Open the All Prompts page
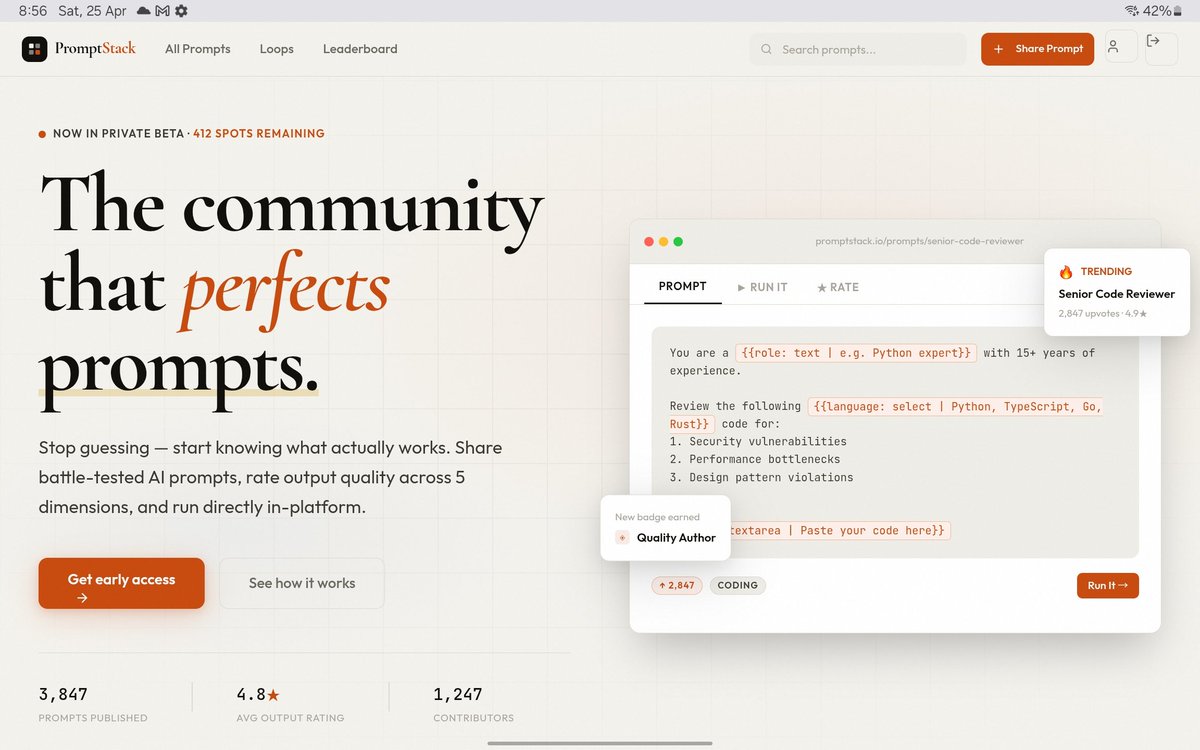The image size is (1200, 750). coord(198,49)
